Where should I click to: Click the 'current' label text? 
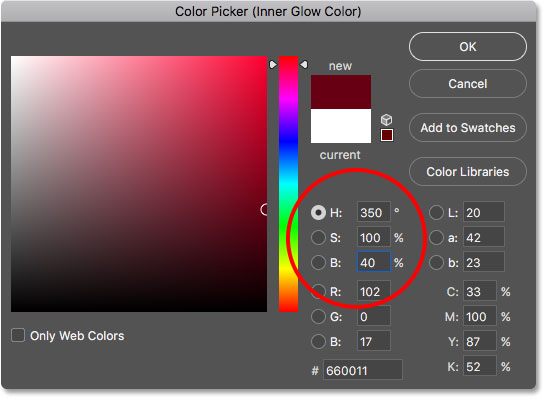(340, 155)
